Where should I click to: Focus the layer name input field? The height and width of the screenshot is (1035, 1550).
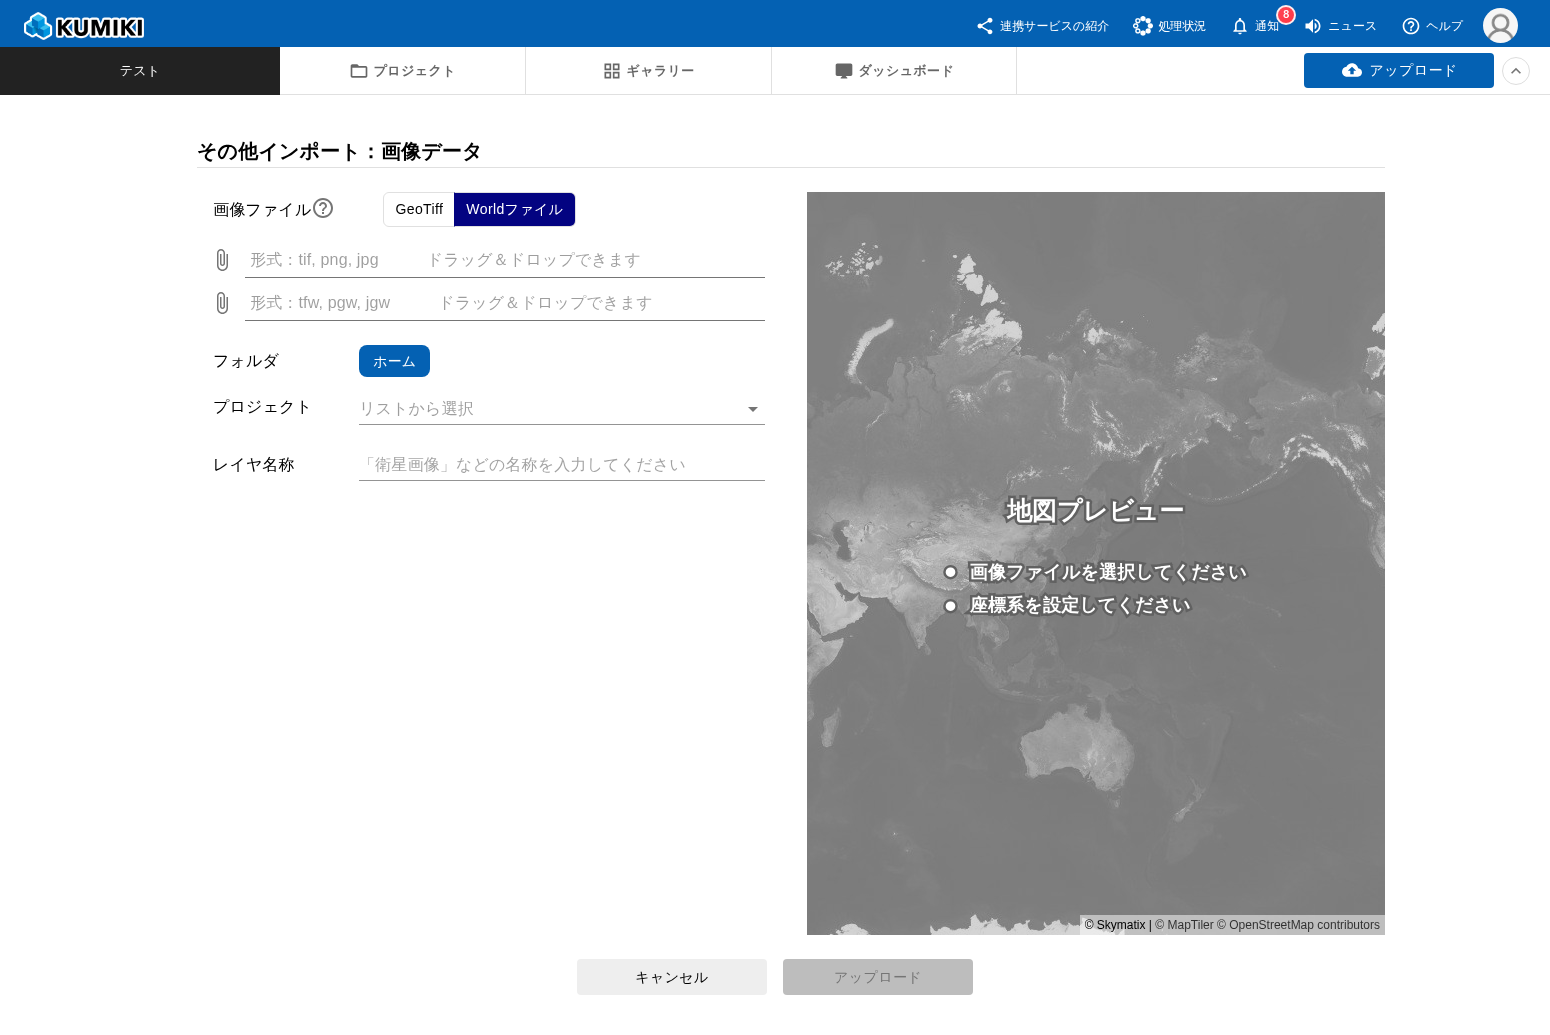(x=561, y=465)
